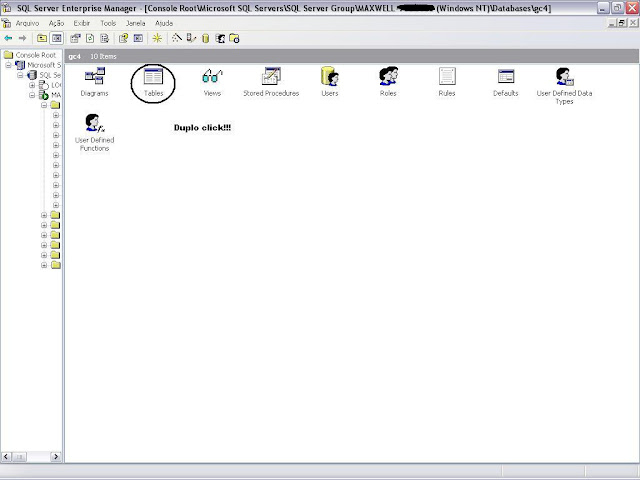Select the Microsoft SQL Servers tree node
Image resolution: width=640 pixels, height=480 pixels.
click(44, 65)
